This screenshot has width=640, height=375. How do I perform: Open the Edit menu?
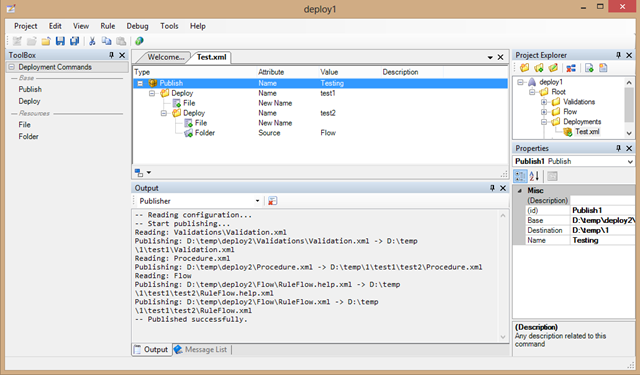click(55, 26)
